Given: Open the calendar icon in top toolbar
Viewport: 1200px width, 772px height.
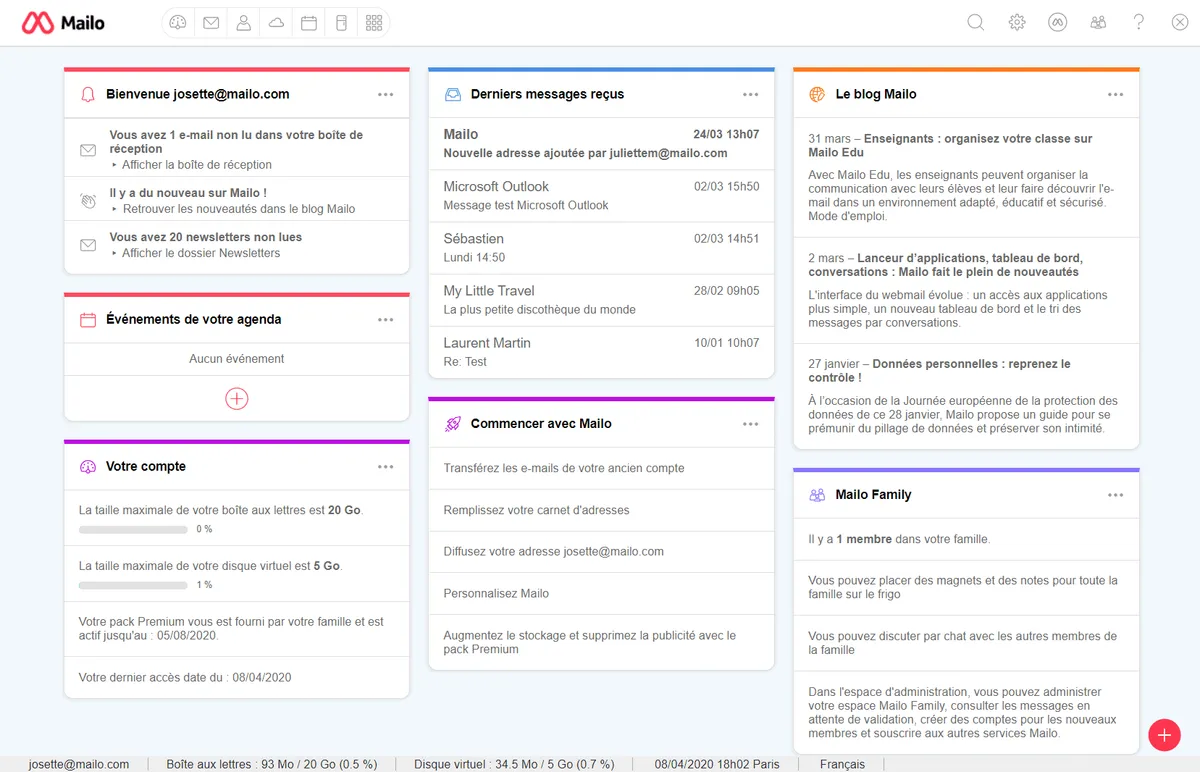Looking at the screenshot, I should pos(309,22).
